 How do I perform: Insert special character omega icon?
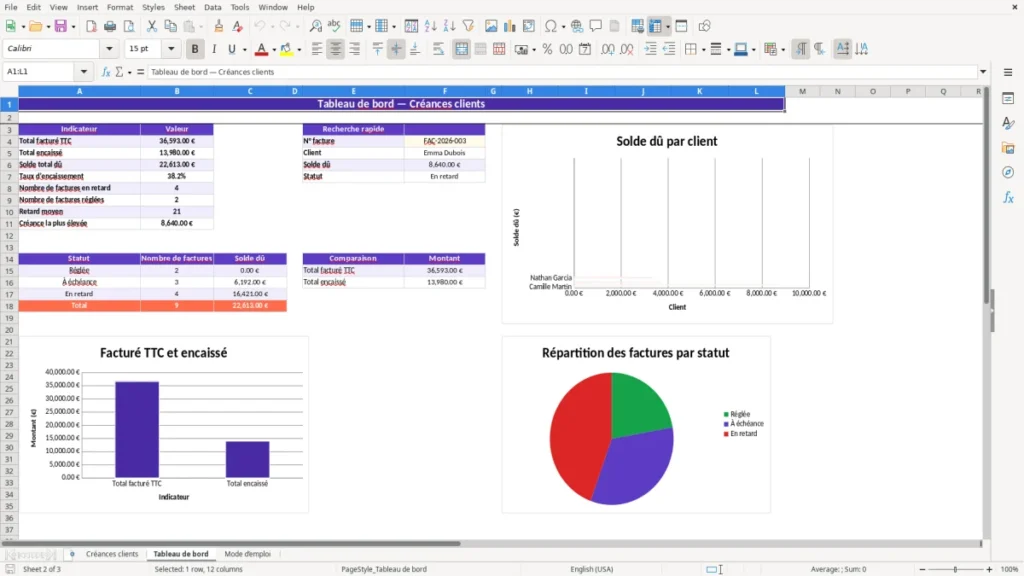[x=551, y=26]
